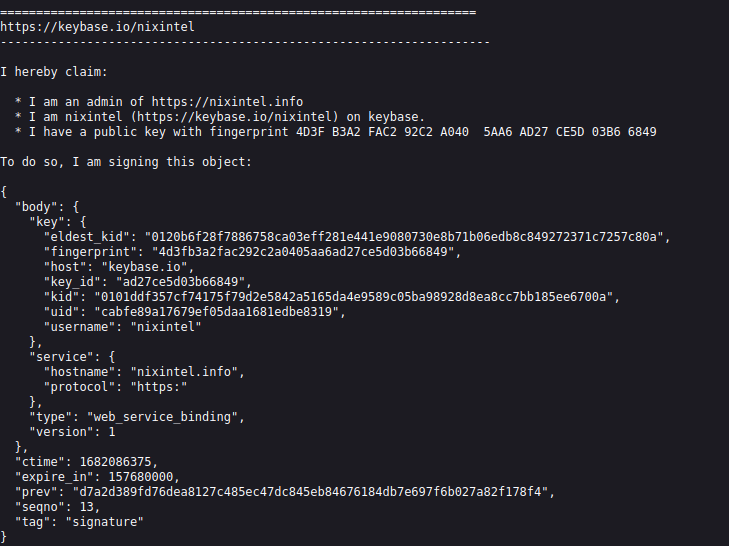The image size is (729, 546).
Task: Click the "keybase.io" host value
Action: click(144, 267)
